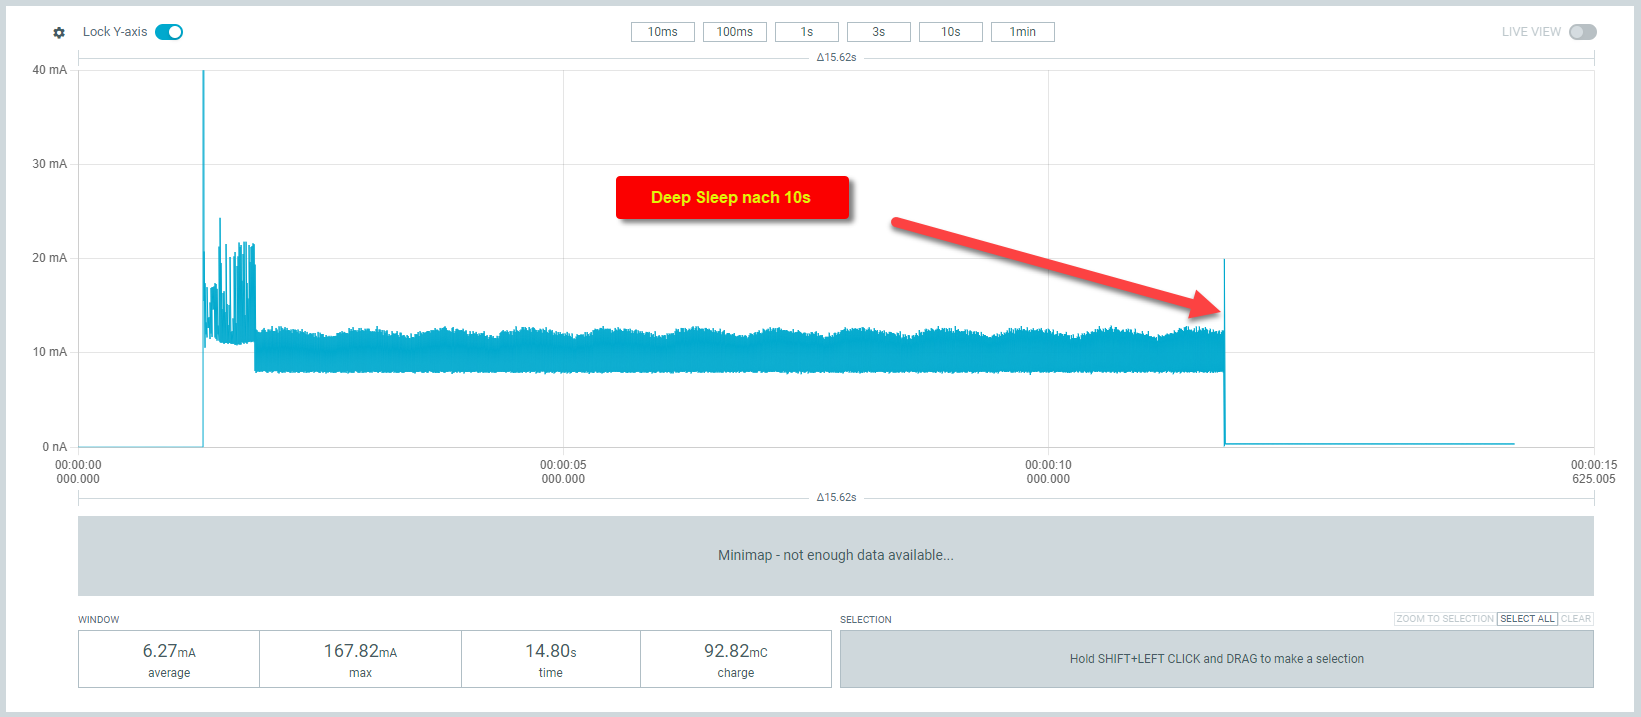The width and height of the screenshot is (1641, 717).
Task: Click the 6.27 mA average readout
Action: point(169,659)
